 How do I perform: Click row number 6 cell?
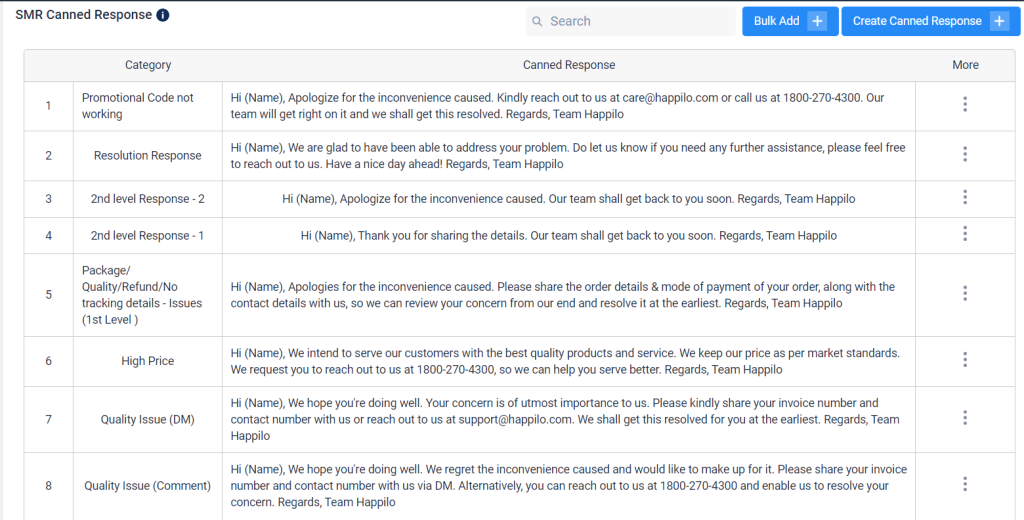(48, 361)
